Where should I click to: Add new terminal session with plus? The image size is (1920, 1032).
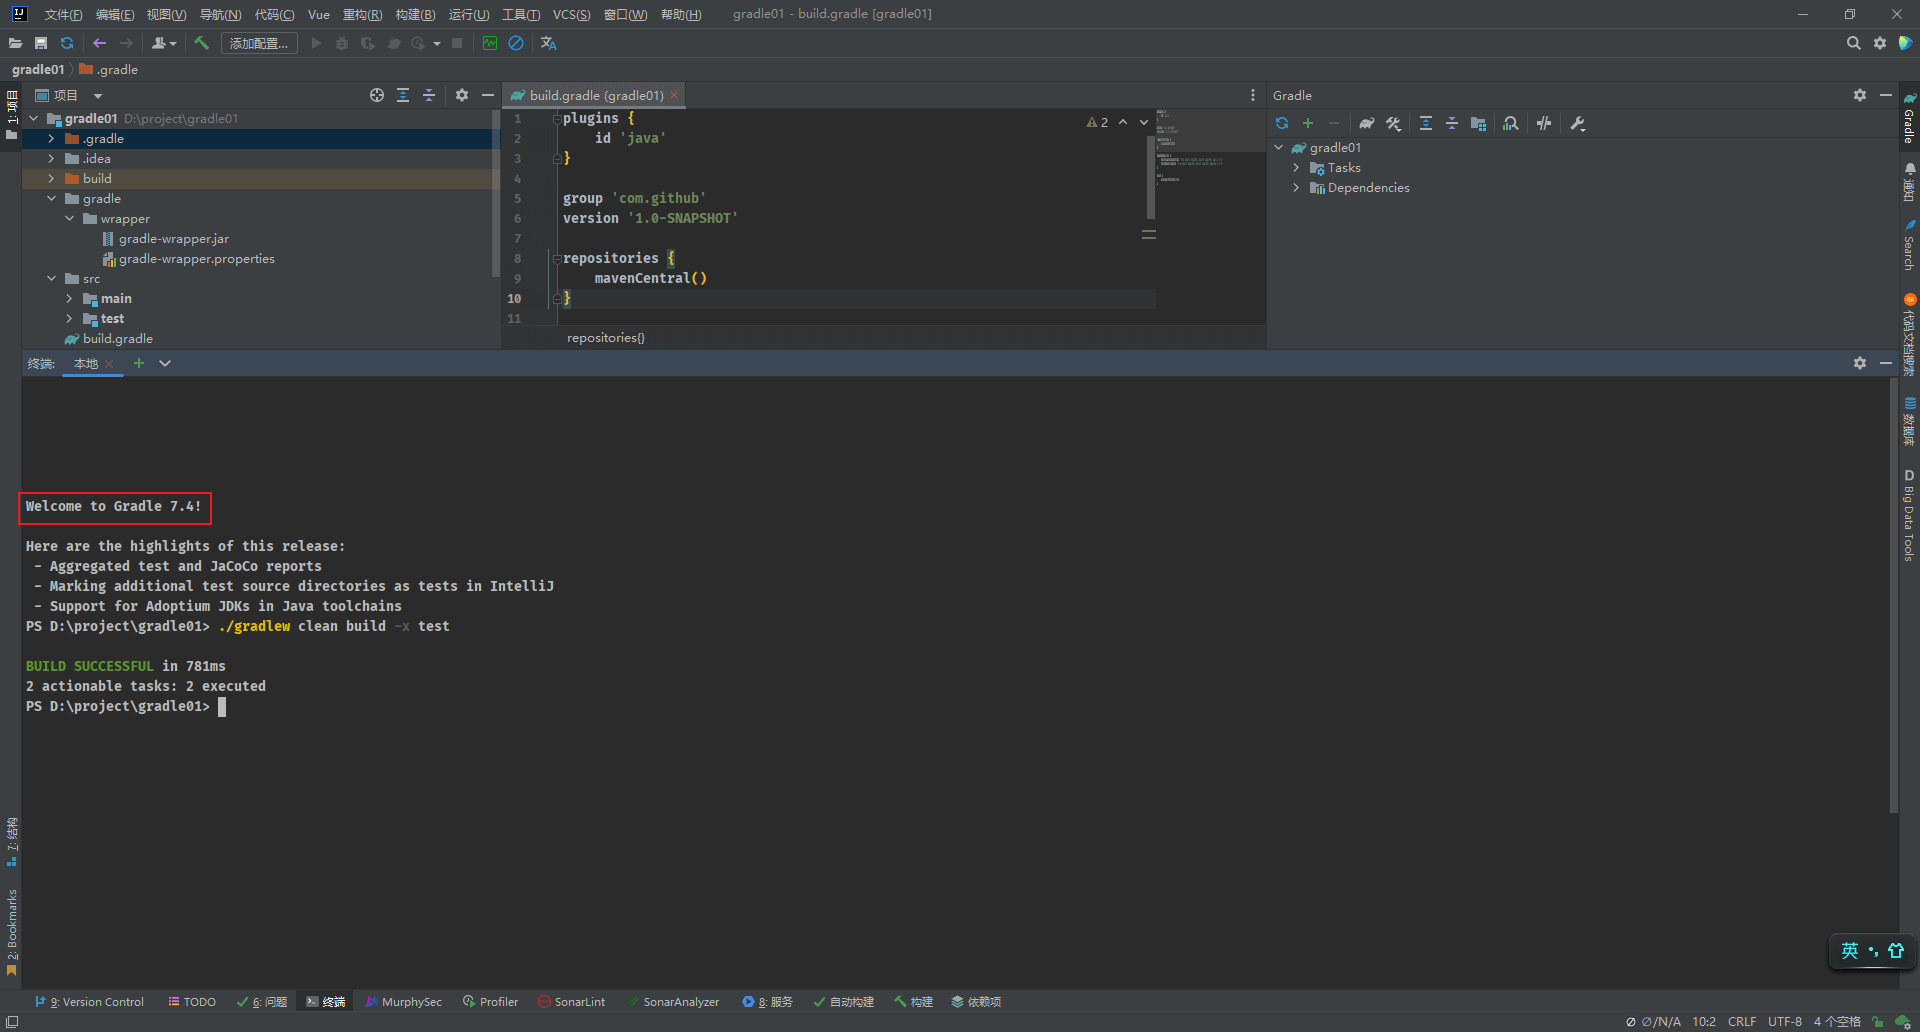coord(139,363)
